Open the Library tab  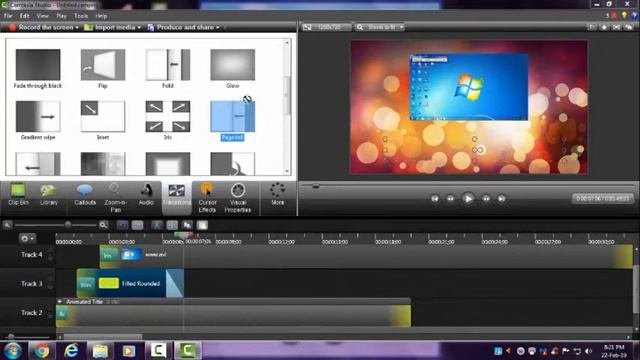click(49, 195)
